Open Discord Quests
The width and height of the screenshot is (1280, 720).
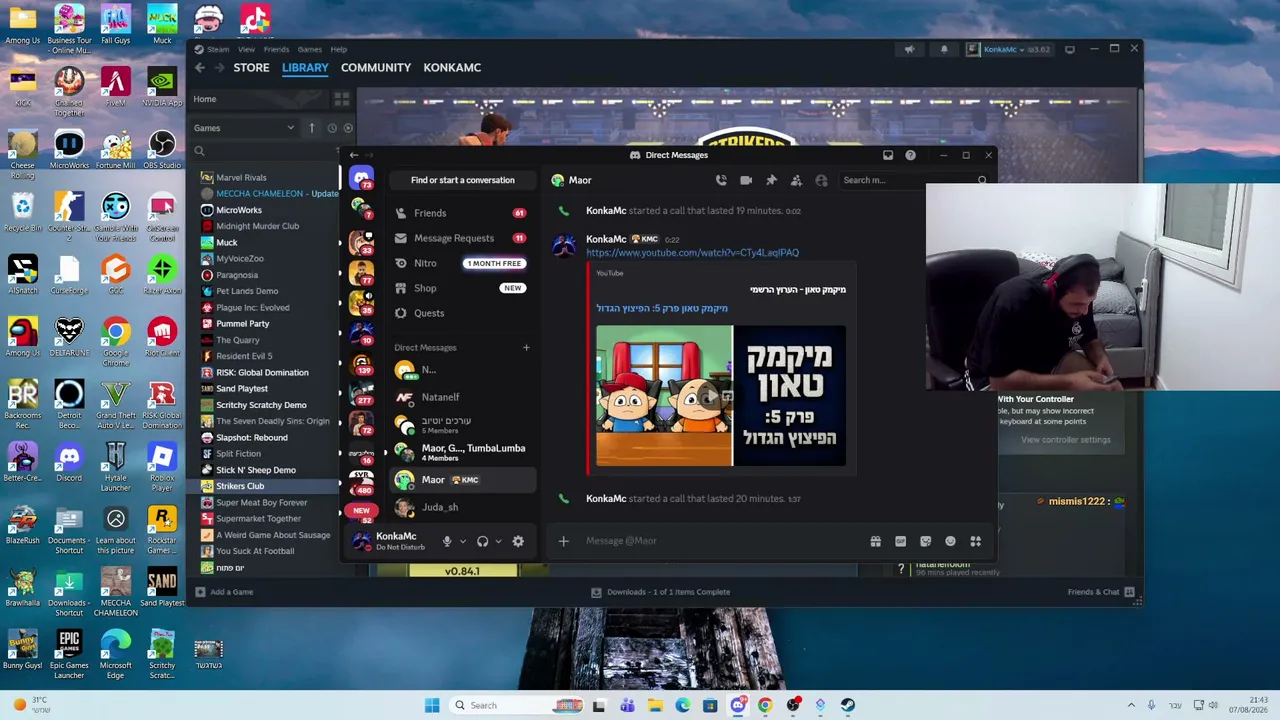(x=462, y=313)
